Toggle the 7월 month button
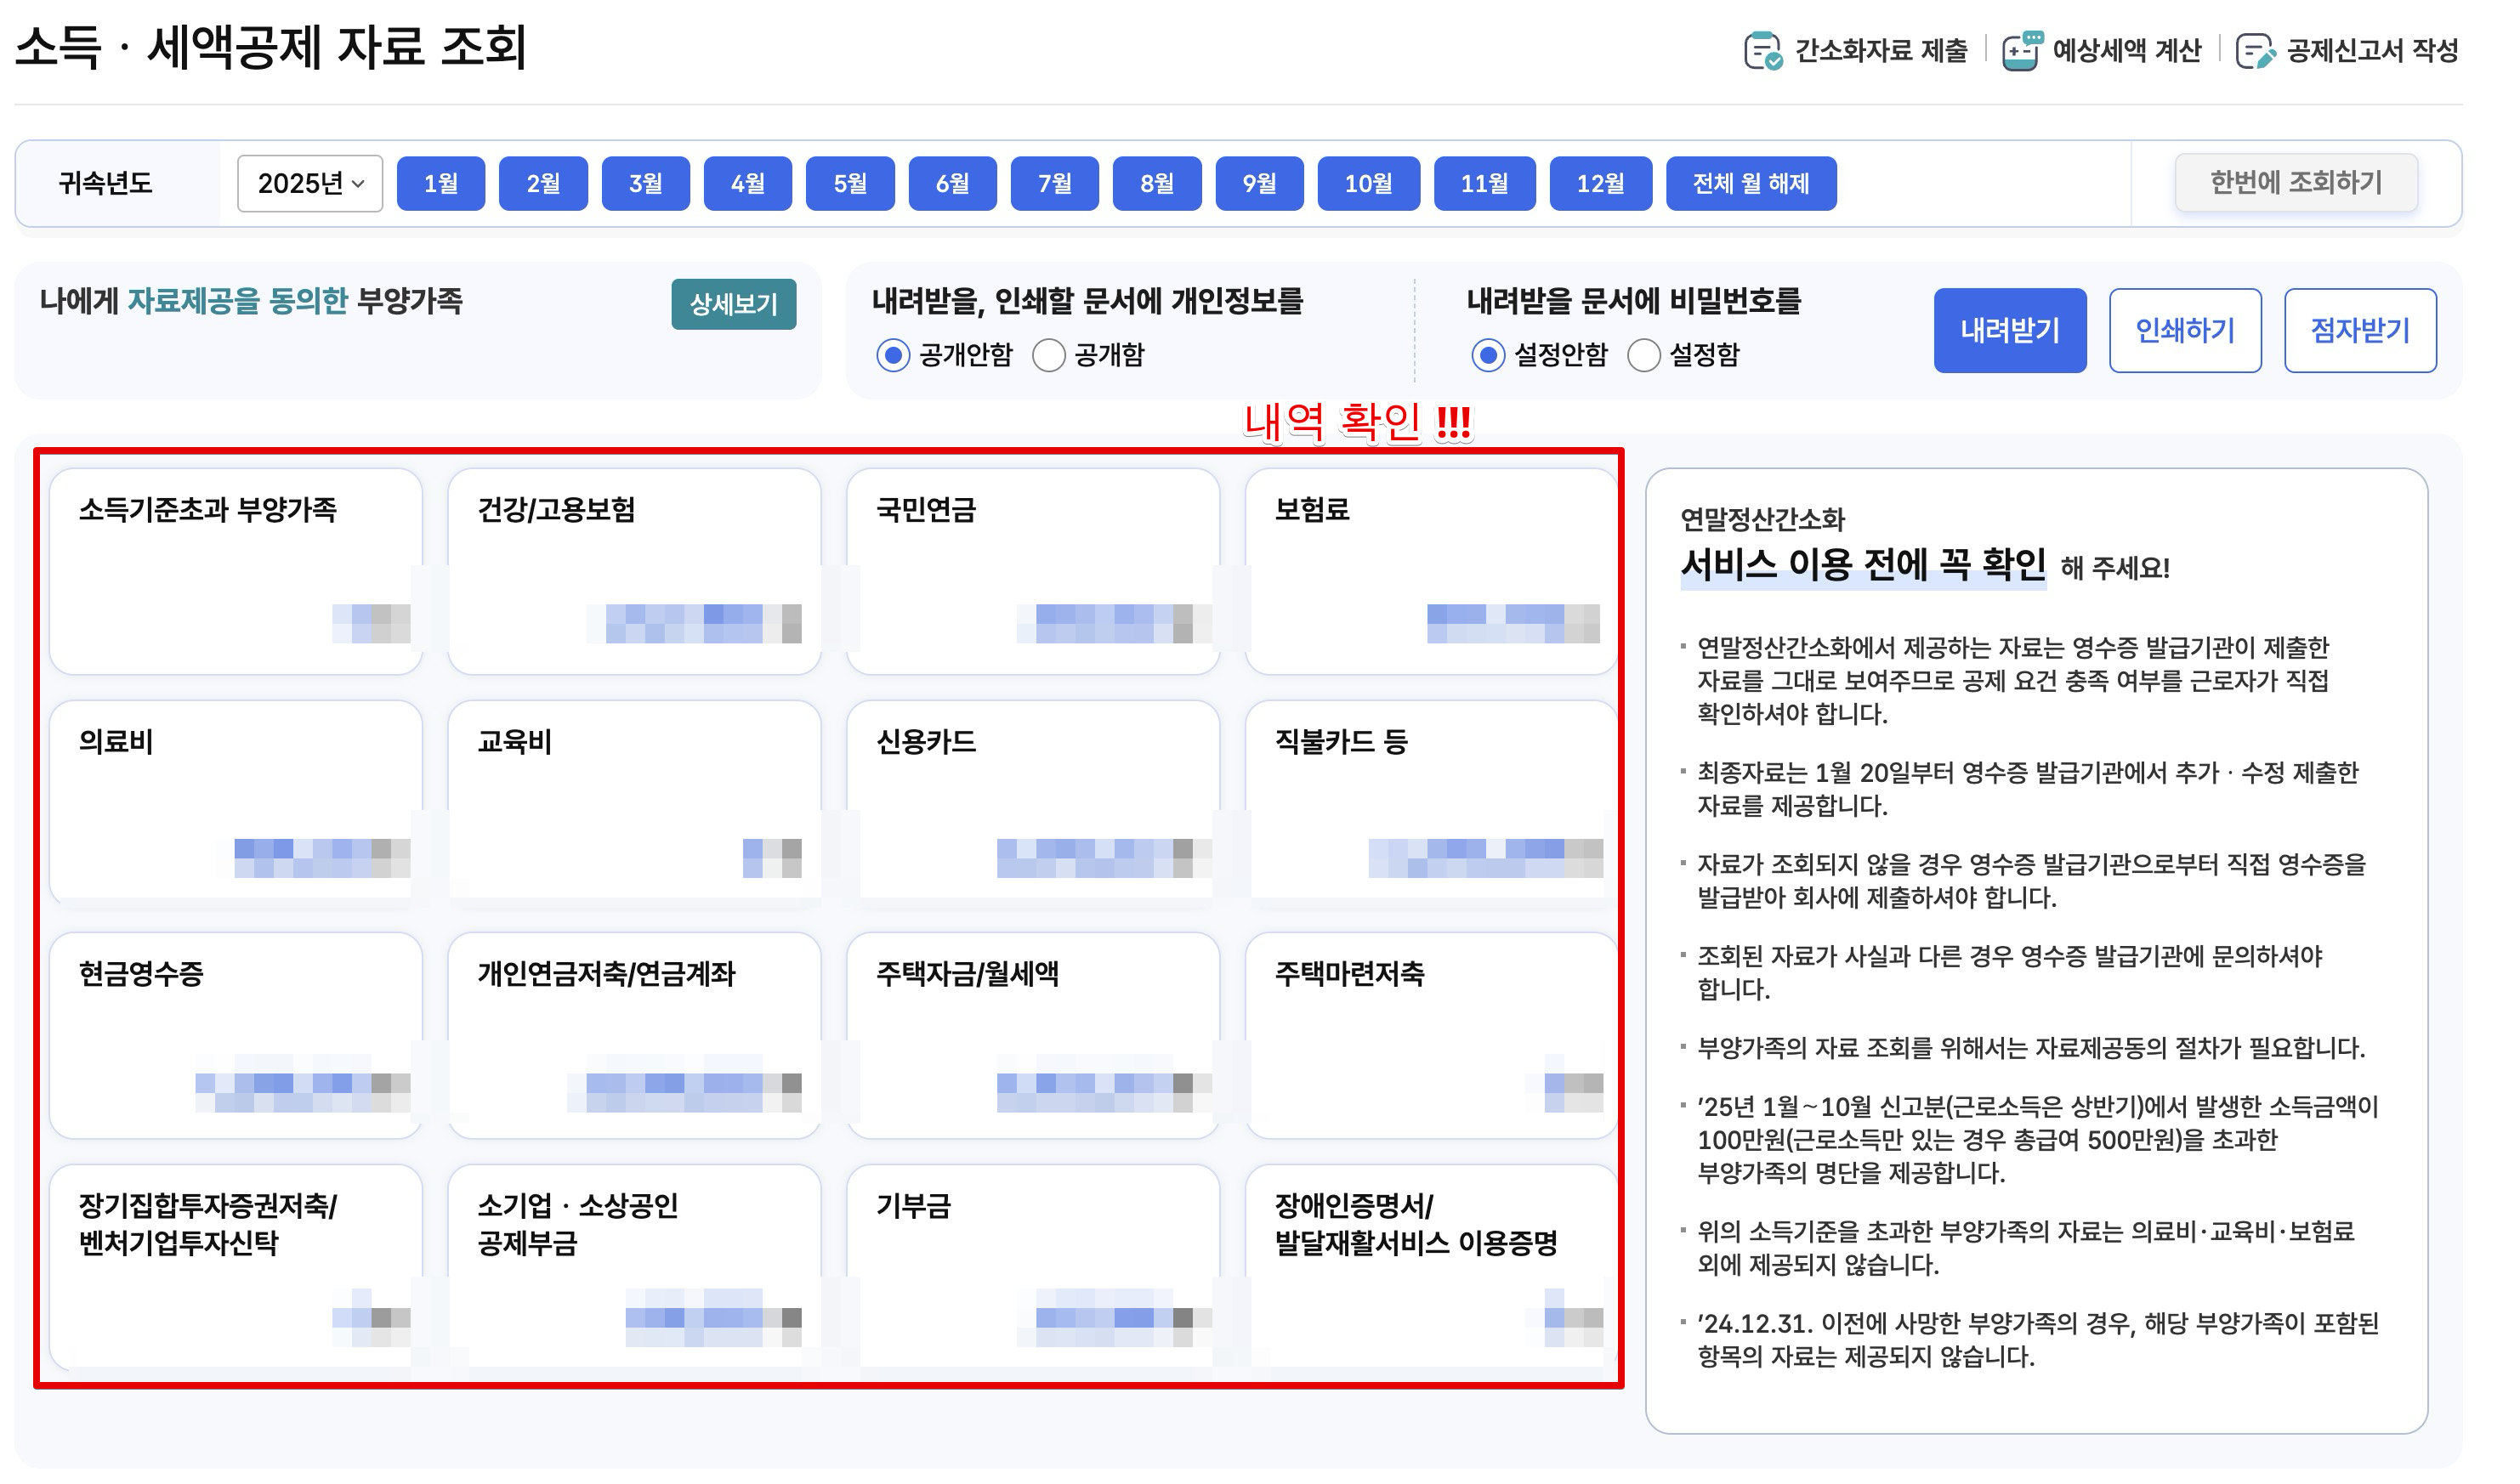The width and height of the screenshot is (2520, 1484). (1055, 184)
